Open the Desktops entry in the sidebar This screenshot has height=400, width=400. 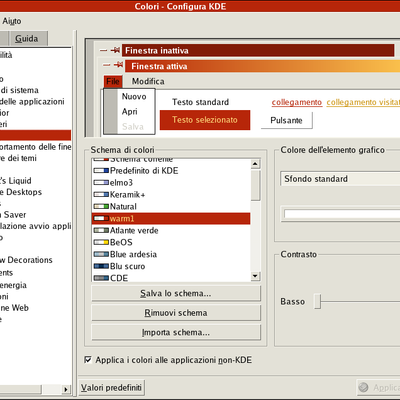click(21, 192)
